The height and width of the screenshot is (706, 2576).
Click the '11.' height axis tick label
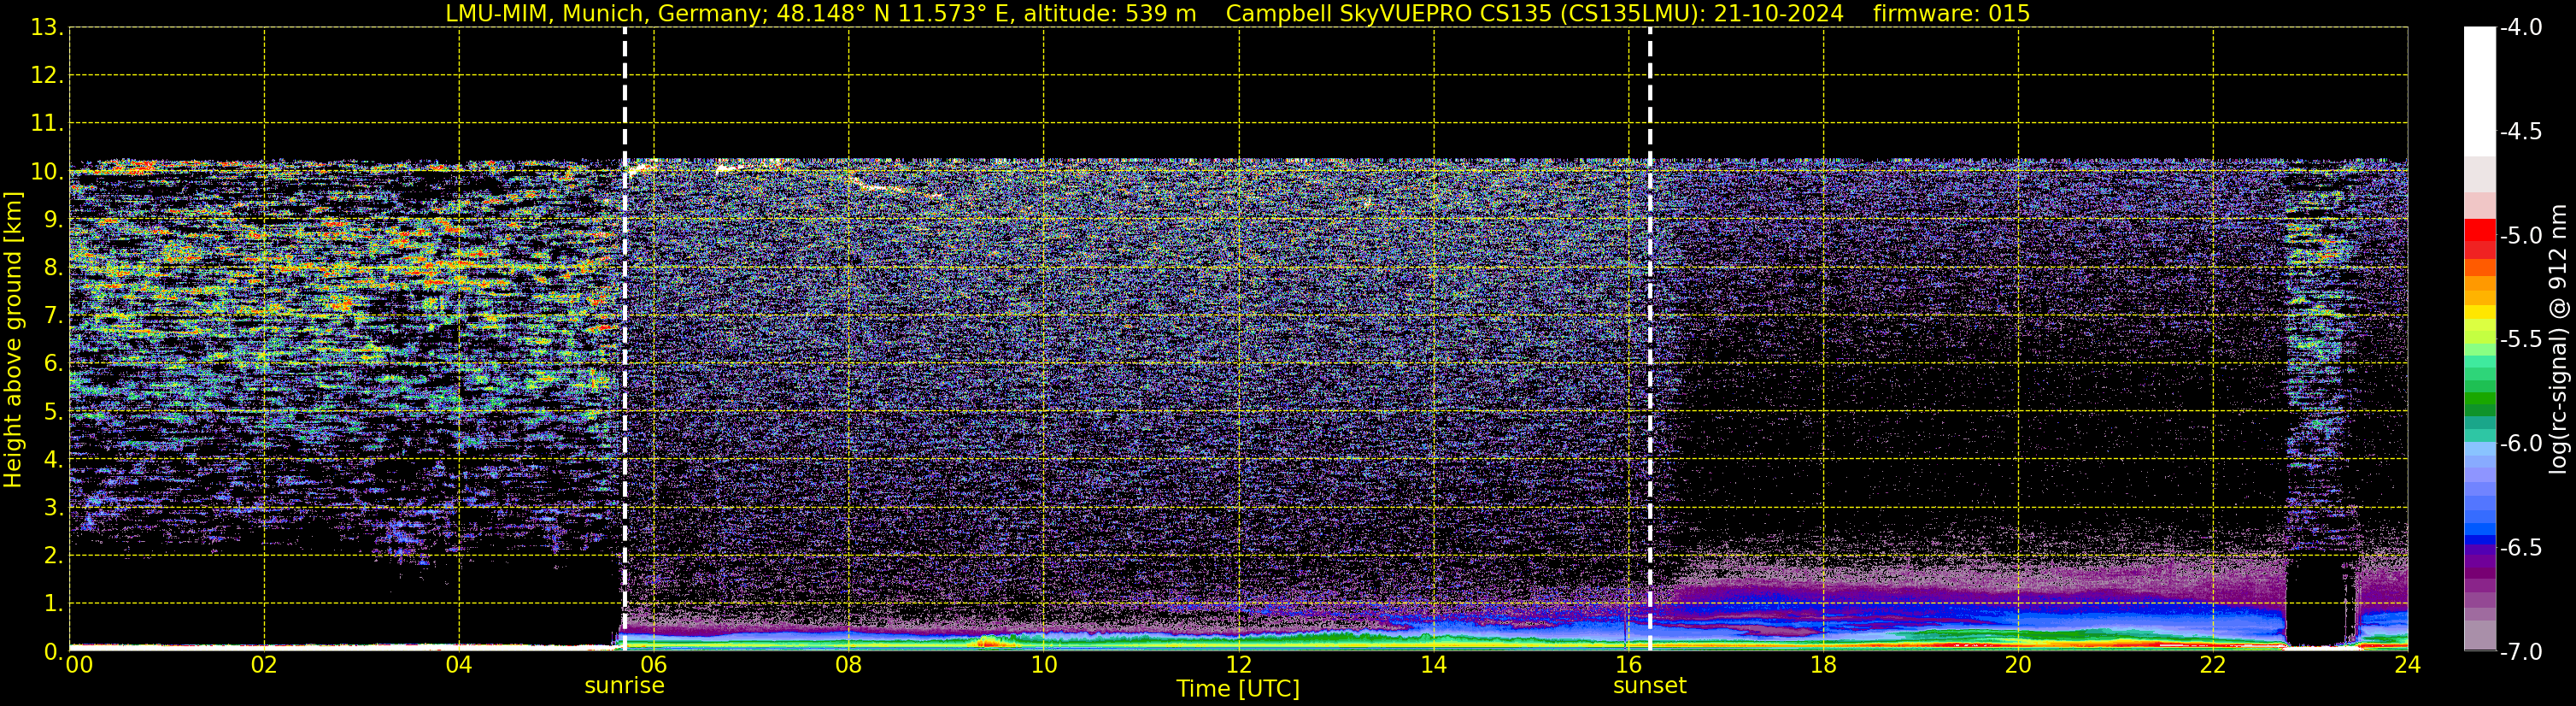[x=46, y=124]
